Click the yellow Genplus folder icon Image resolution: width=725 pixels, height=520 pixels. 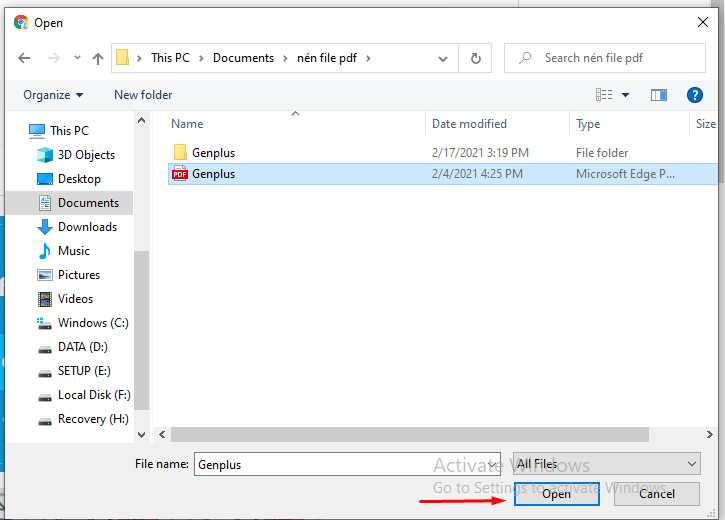click(x=180, y=152)
